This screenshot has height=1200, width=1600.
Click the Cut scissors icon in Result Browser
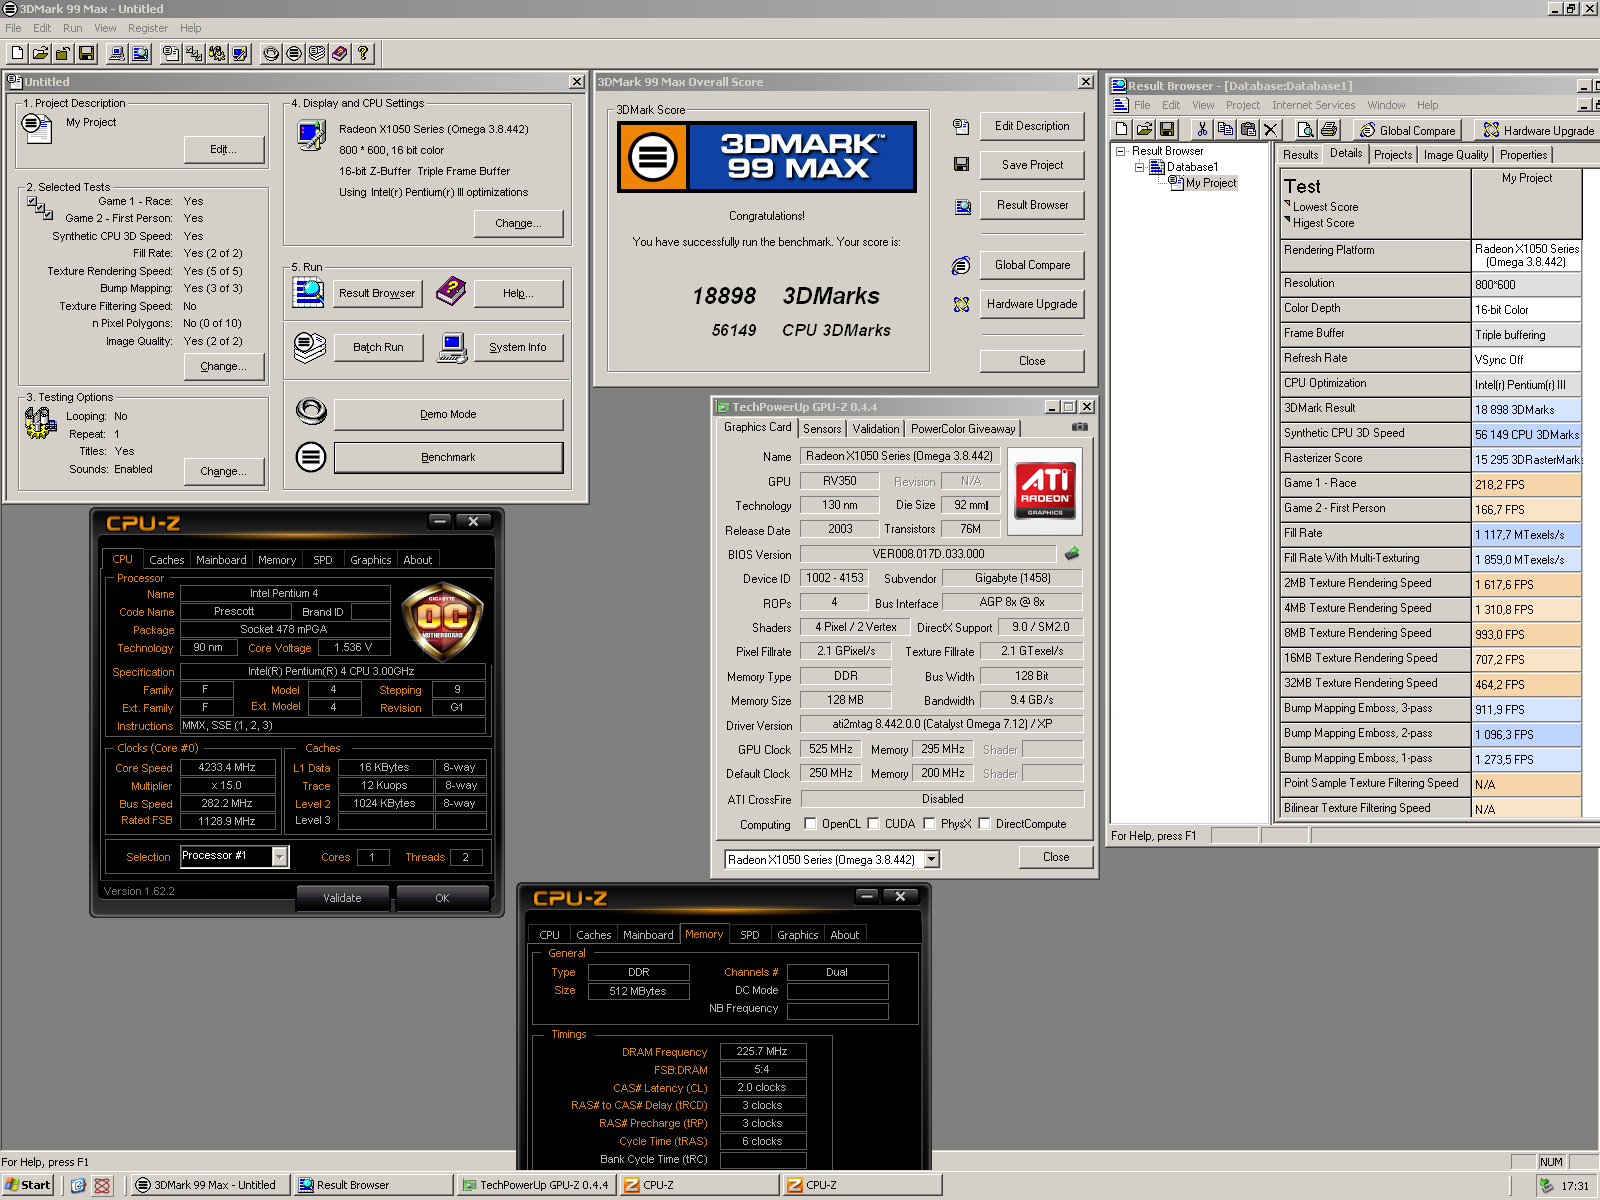pyautogui.click(x=1202, y=129)
